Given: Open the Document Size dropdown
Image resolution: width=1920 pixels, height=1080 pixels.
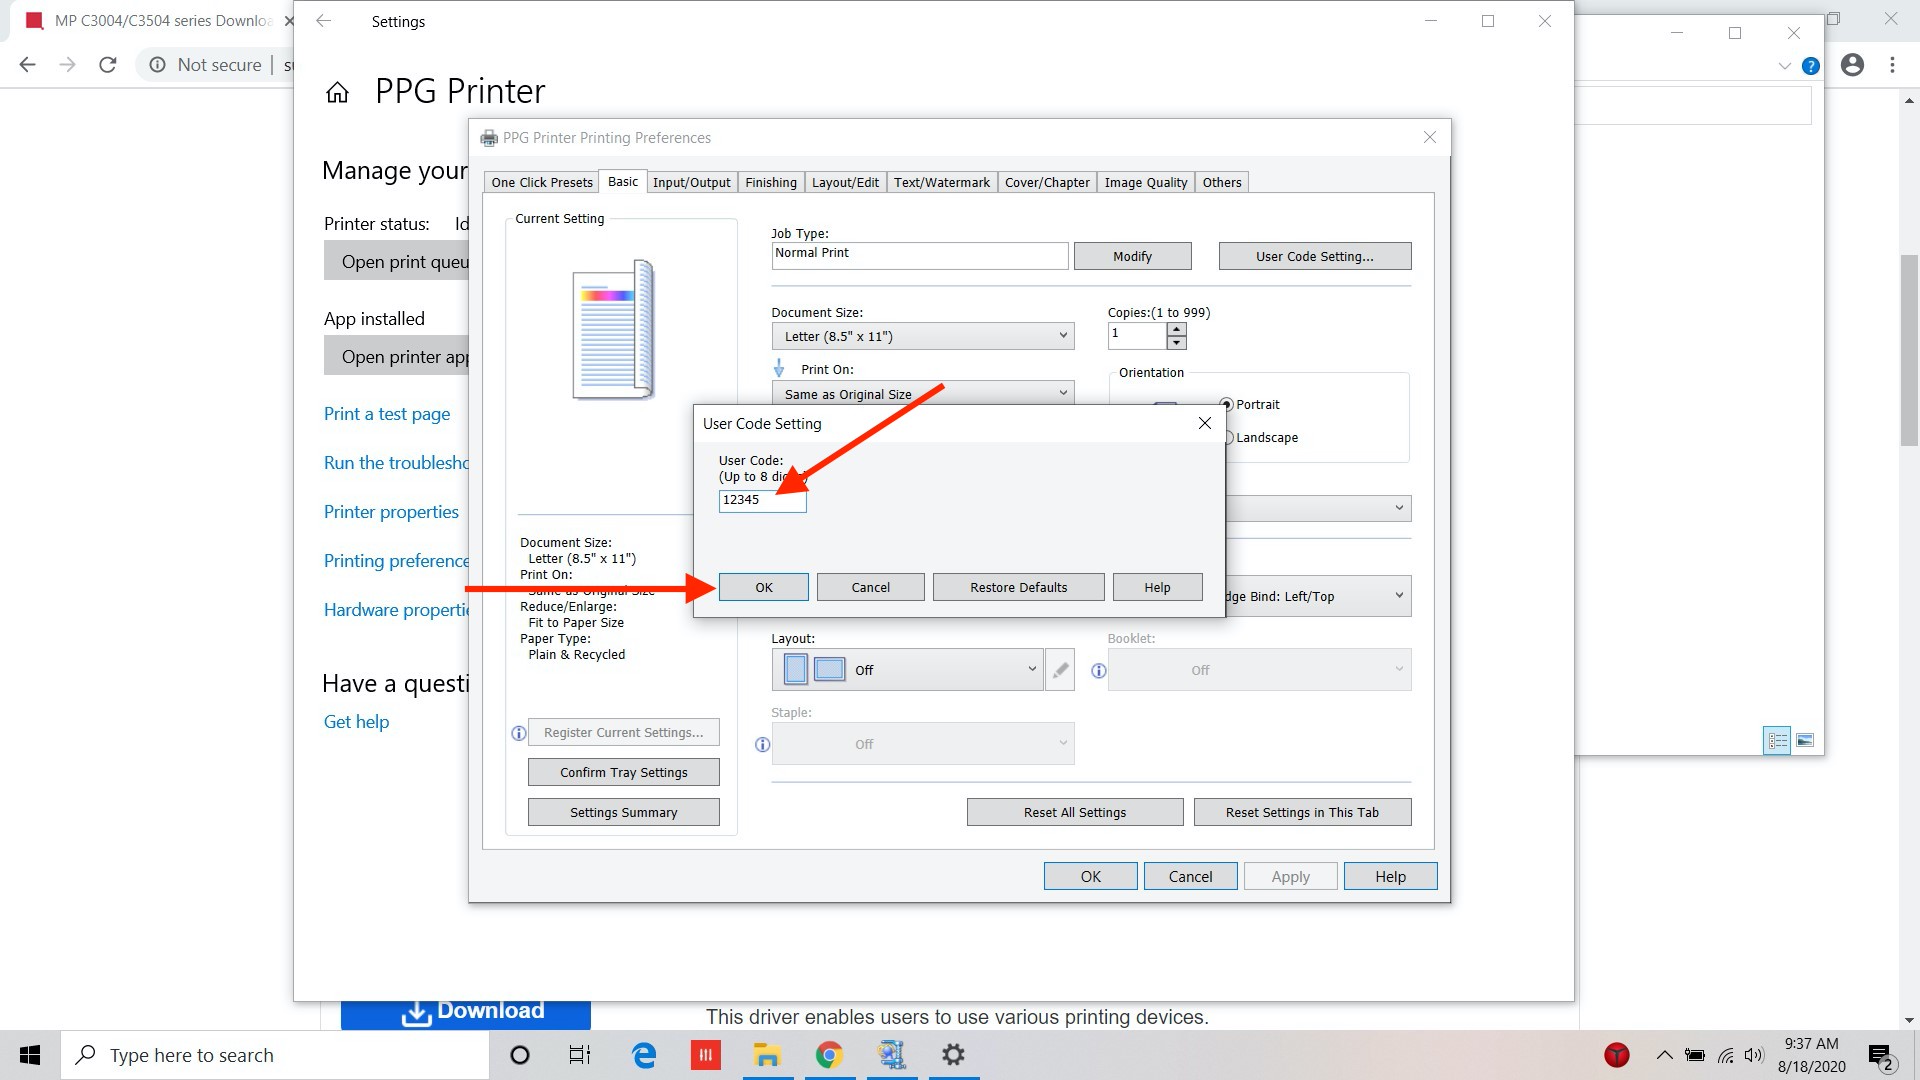Looking at the screenshot, I should click(923, 336).
